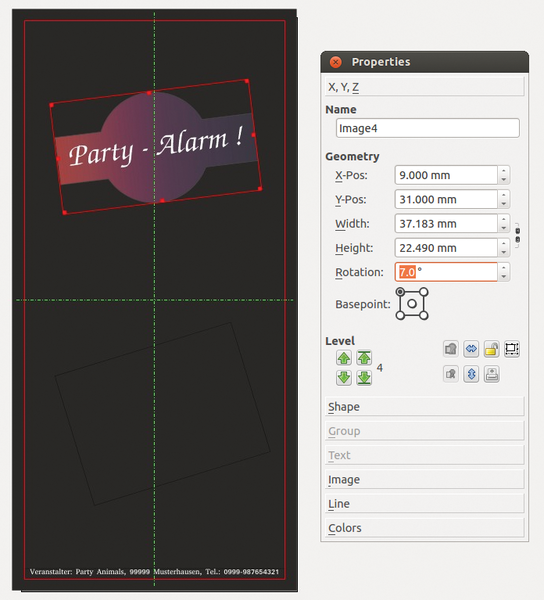Viewport: 544px width, 600px height.
Task: Expand the Colors section
Action: [x=424, y=528]
